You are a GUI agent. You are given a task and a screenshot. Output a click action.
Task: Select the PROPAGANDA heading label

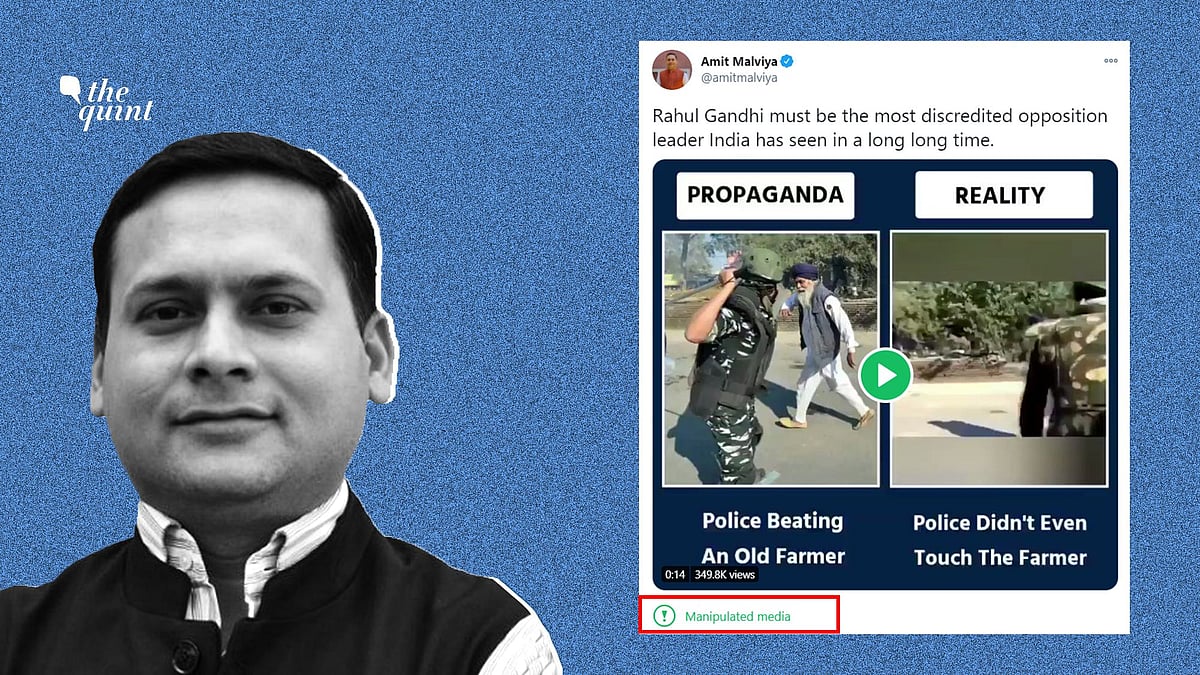coord(765,195)
